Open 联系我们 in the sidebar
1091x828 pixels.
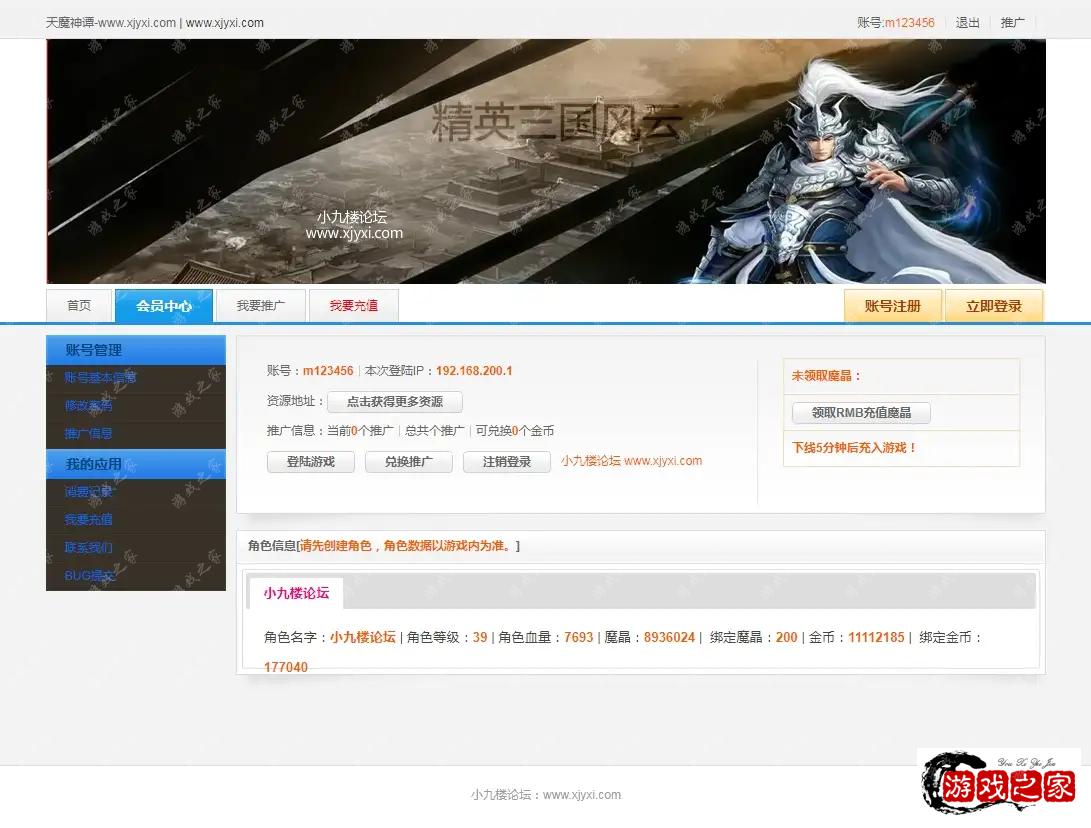click(x=88, y=548)
